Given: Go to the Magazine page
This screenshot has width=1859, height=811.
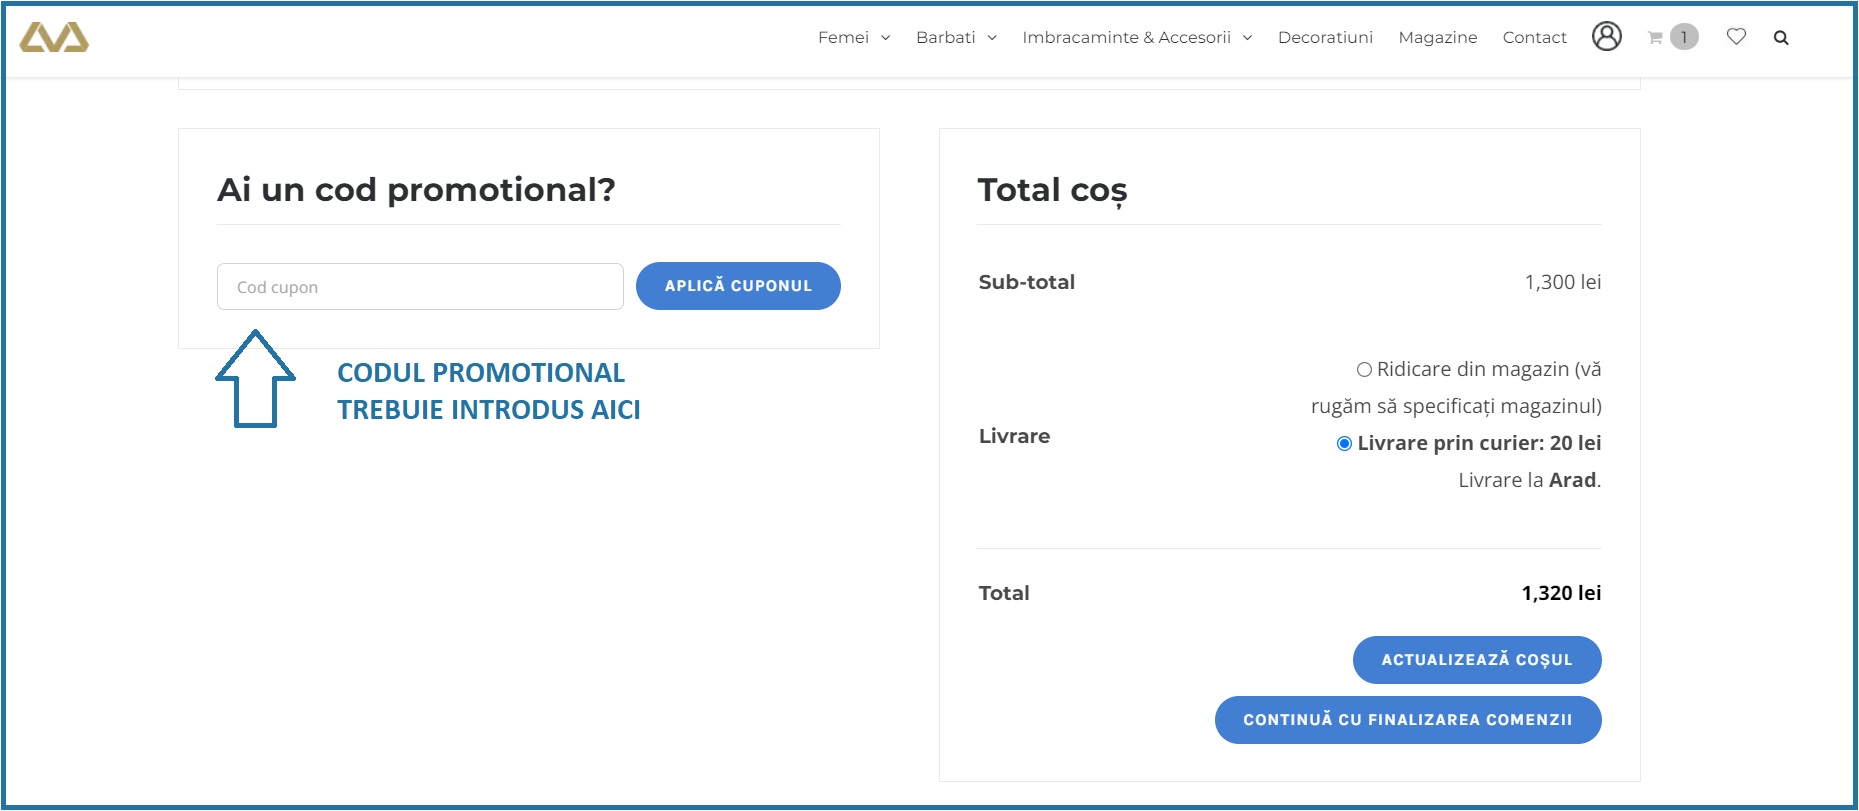Looking at the screenshot, I should (x=1437, y=37).
